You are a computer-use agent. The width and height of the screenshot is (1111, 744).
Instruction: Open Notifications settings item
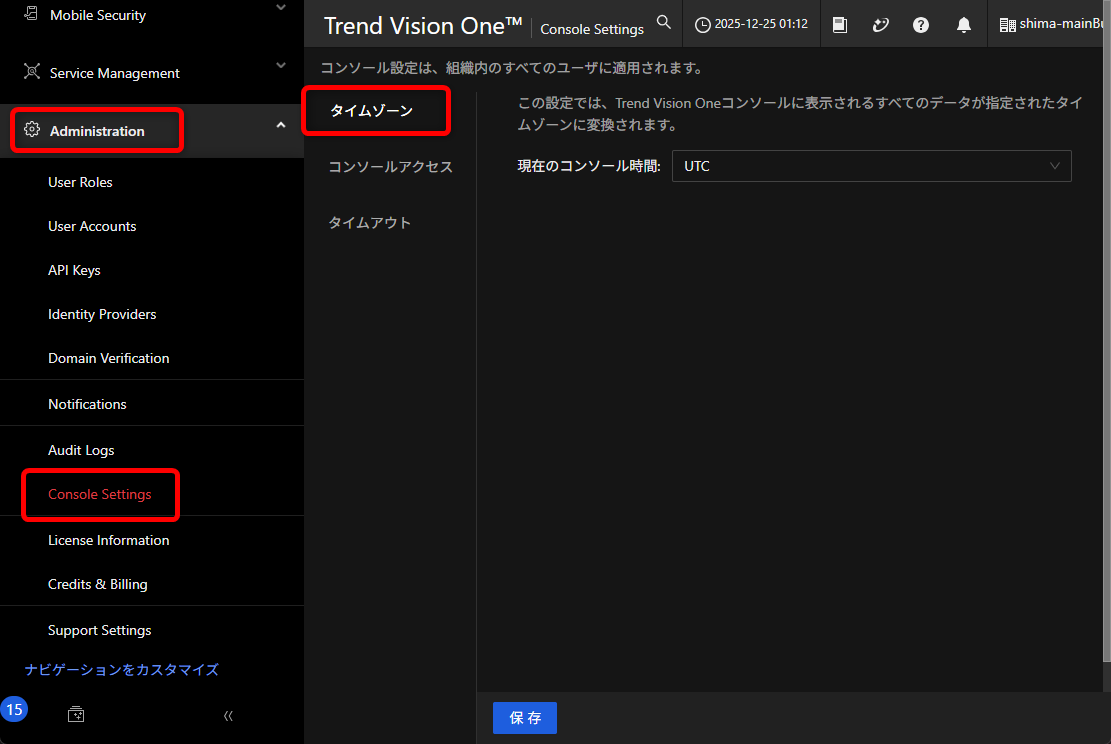pos(87,404)
